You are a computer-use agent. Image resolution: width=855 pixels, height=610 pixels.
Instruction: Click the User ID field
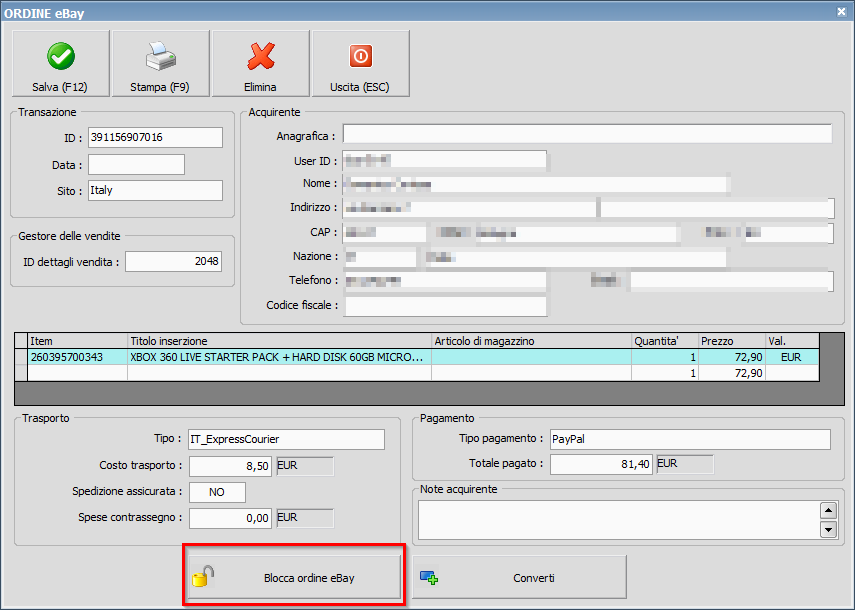tap(444, 160)
